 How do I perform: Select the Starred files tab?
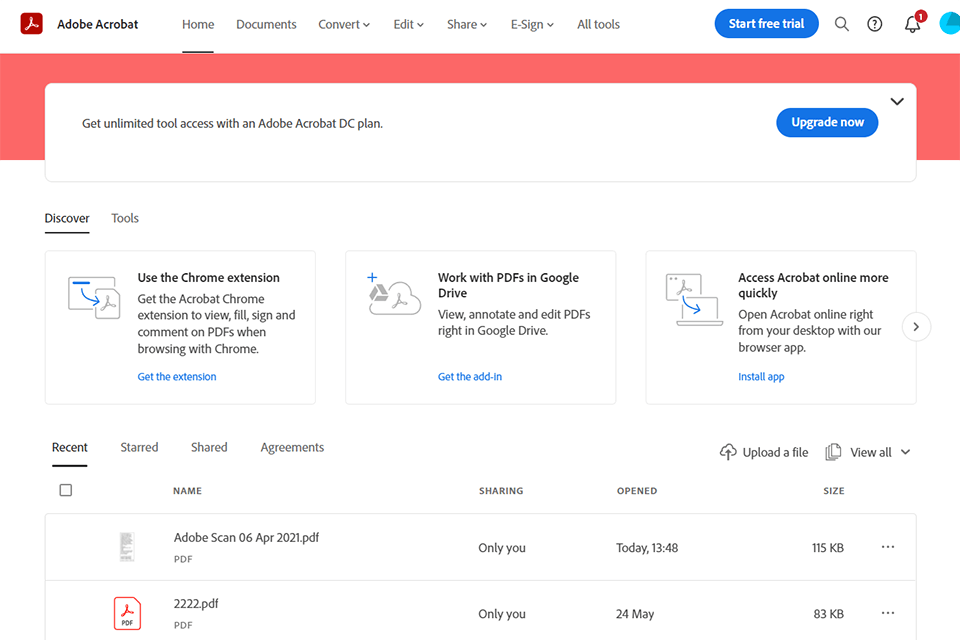[x=139, y=447]
